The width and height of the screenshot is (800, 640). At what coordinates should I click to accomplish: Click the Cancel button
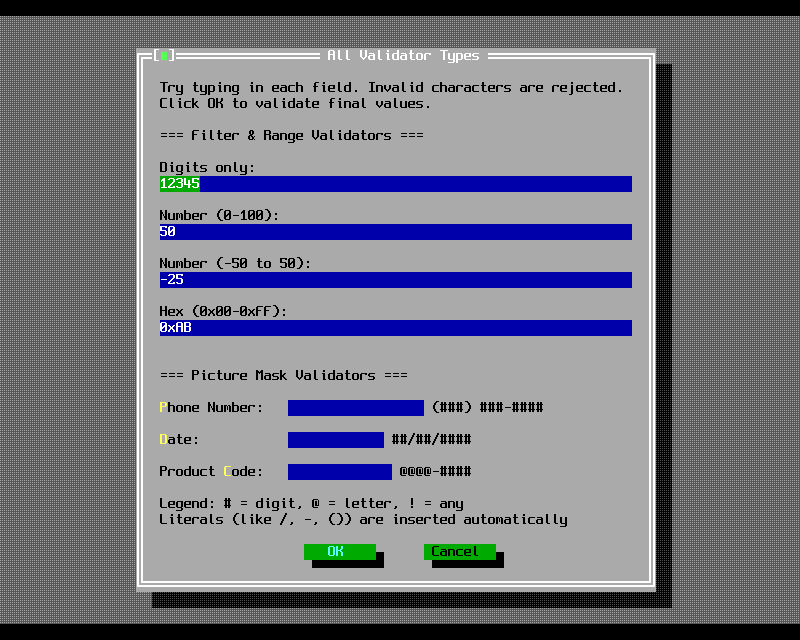pos(460,552)
